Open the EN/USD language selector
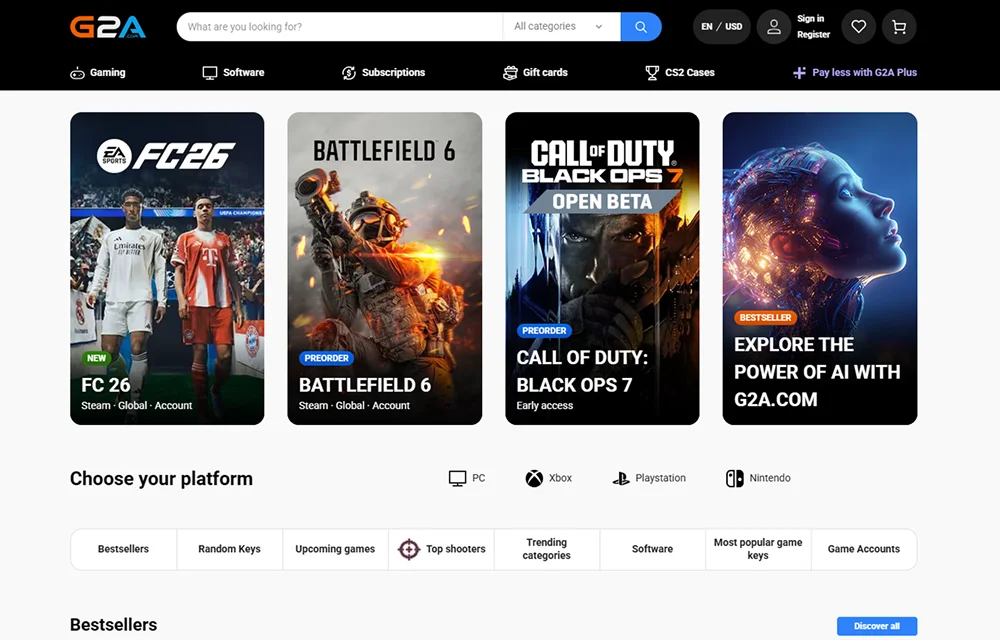 (720, 26)
